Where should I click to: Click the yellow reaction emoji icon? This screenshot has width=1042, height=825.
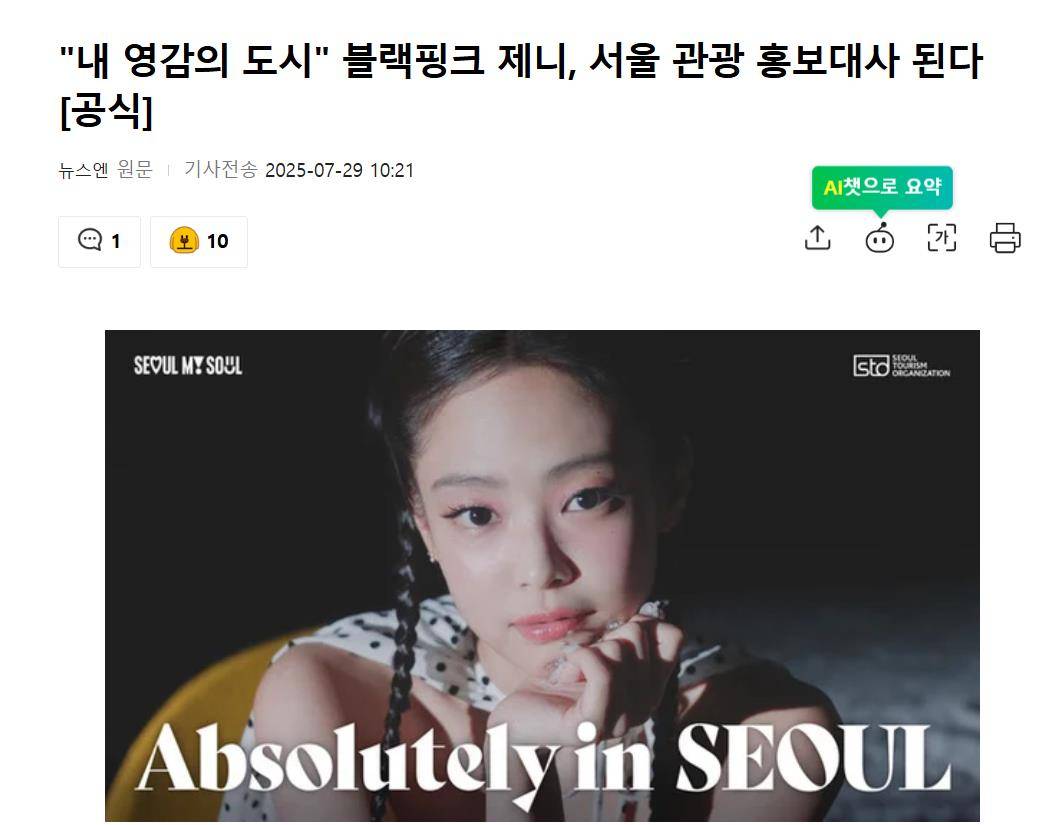pos(184,240)
